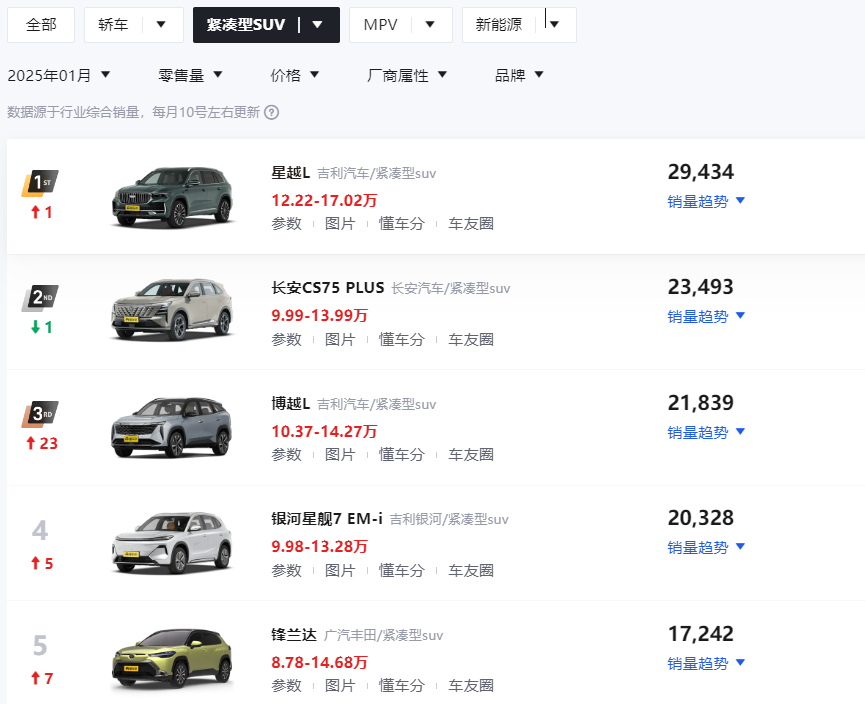
Task: Open the 锋兰达 model title link
Action: coord(294,635)
